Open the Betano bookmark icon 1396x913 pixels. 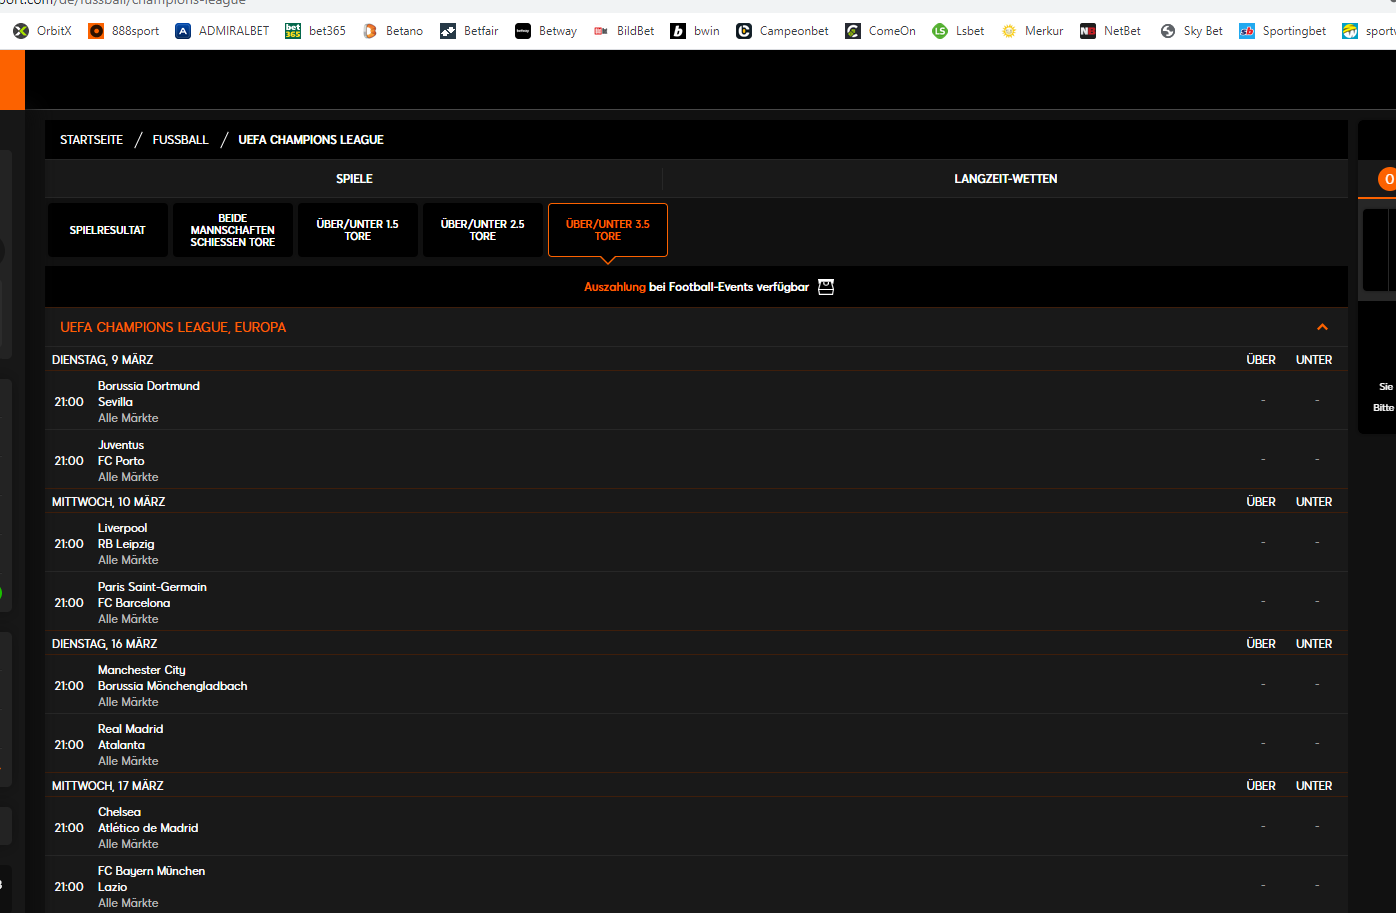click(x=370, y=31)
